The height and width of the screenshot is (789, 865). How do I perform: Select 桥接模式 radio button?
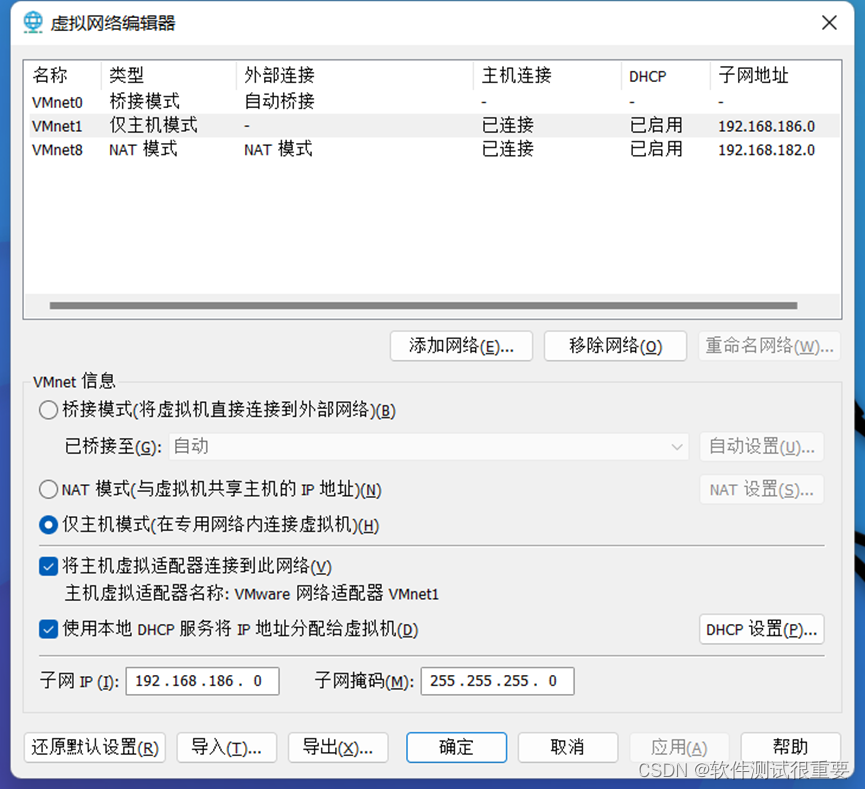tap(49, 410)
